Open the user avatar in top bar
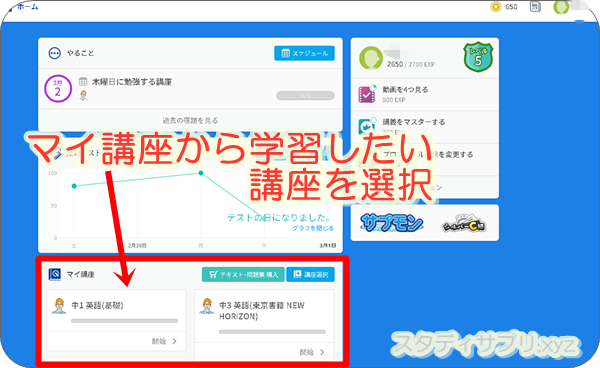The height and width of the screenshot is (368, 600). (561, 7)
